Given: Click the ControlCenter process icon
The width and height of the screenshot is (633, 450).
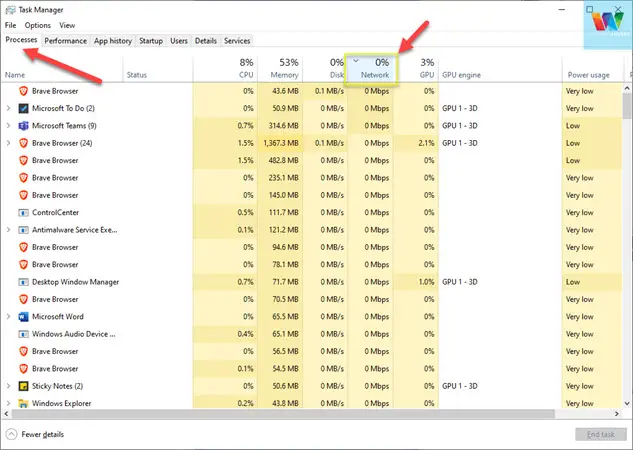Looking at the screenshot, I should click(23, 212).
